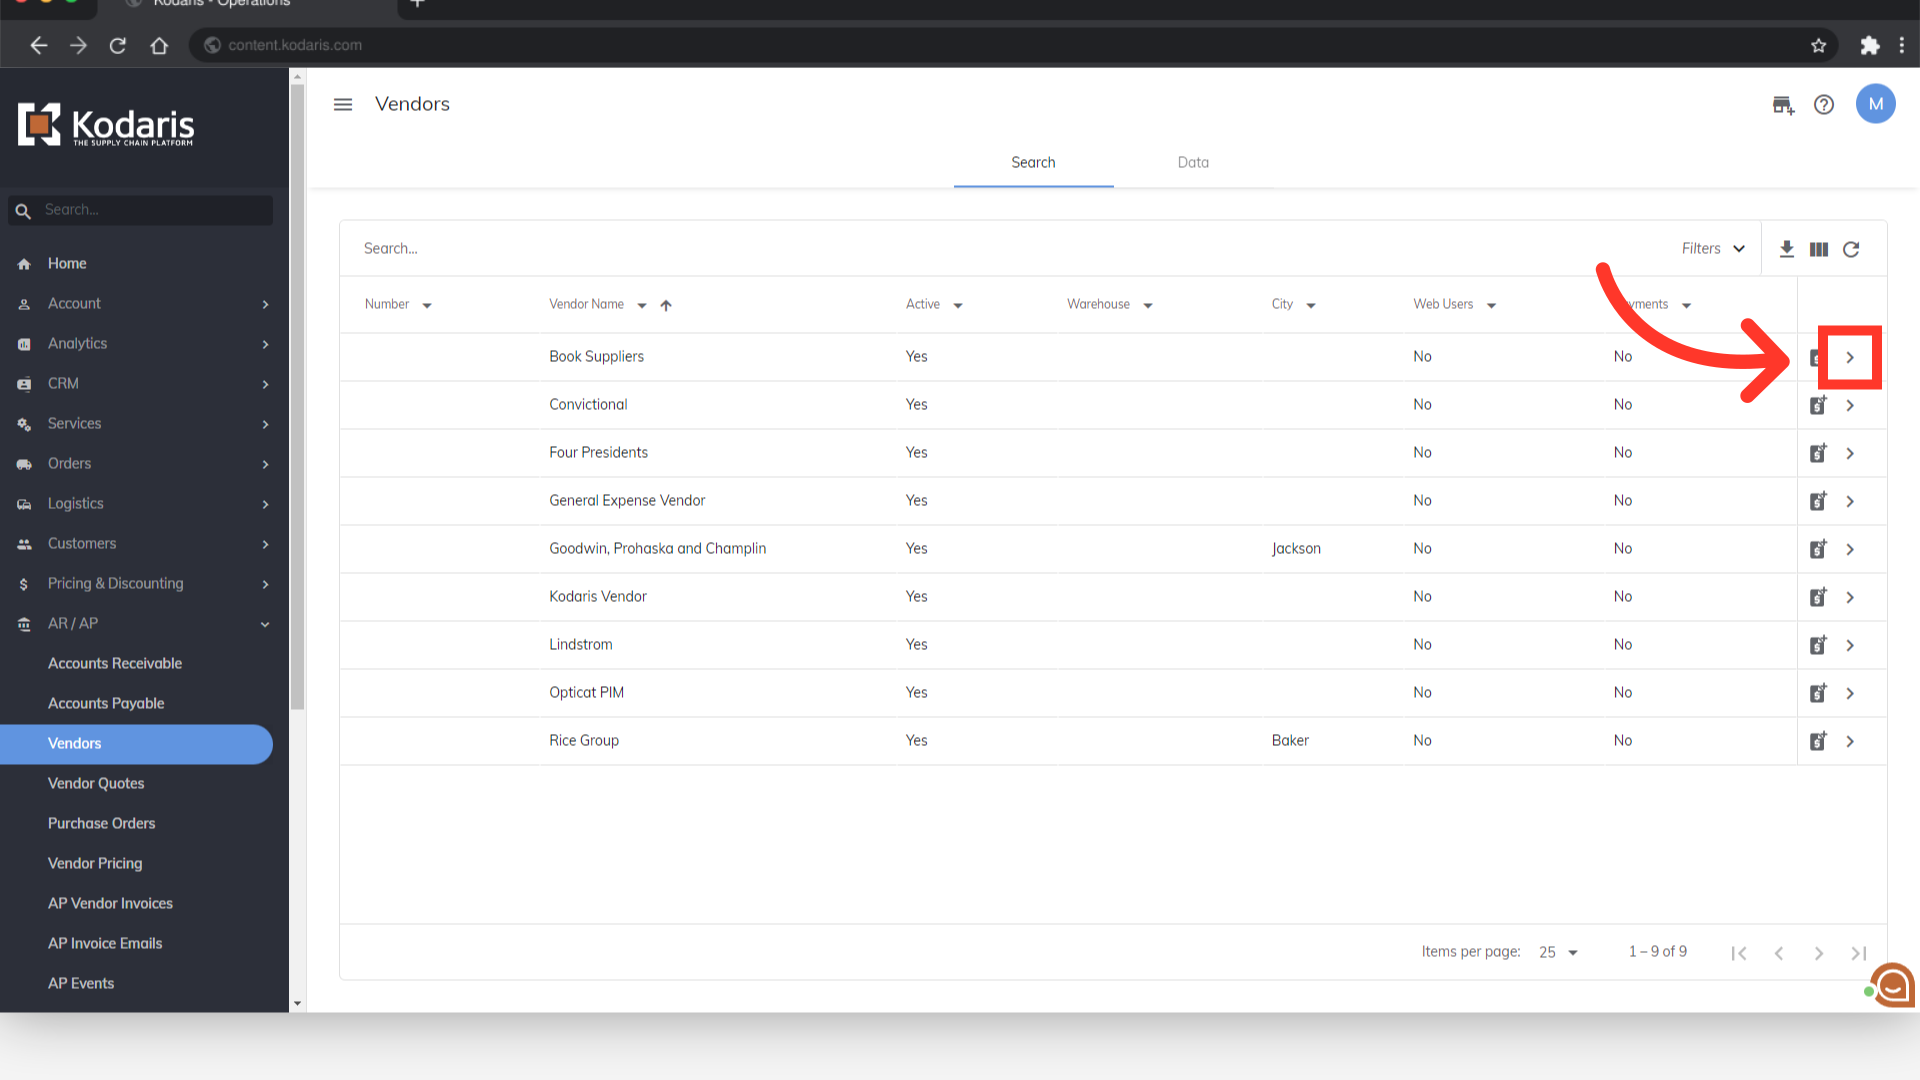This screenshot has height=1080, width=1920.
Task: Open the Active column filter arrow
Action: pyautogui.click(x=958, y=305)
